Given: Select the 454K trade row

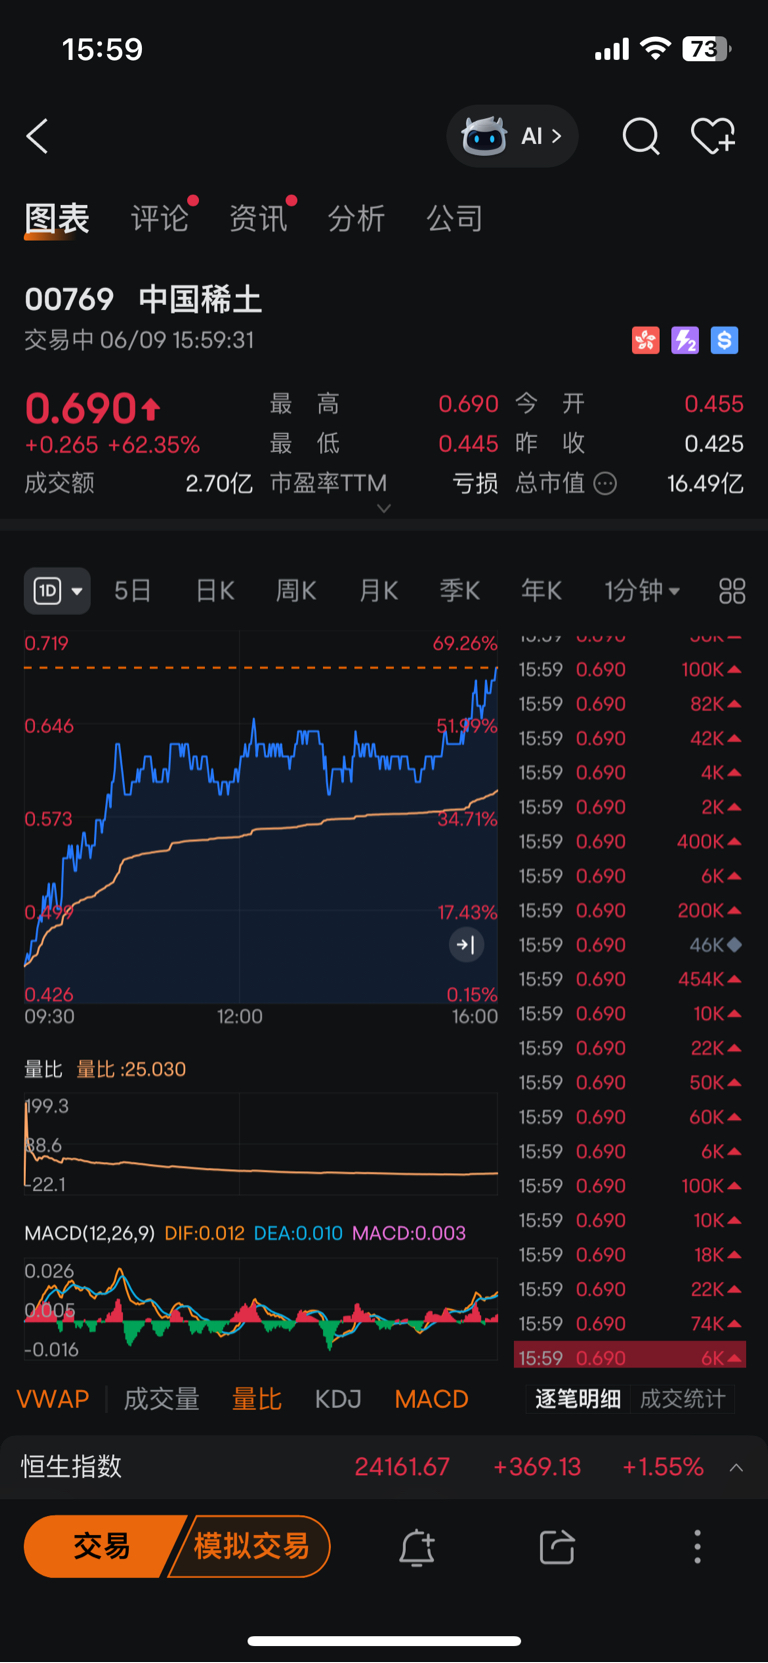Looking at the screenshot, I should point(630,979).
